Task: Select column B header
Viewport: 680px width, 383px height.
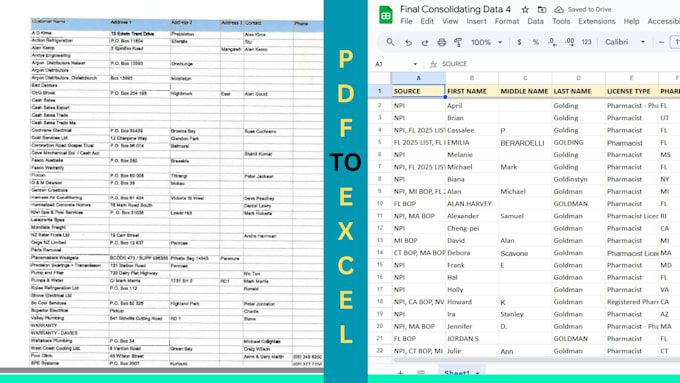Action: [472, 78]
